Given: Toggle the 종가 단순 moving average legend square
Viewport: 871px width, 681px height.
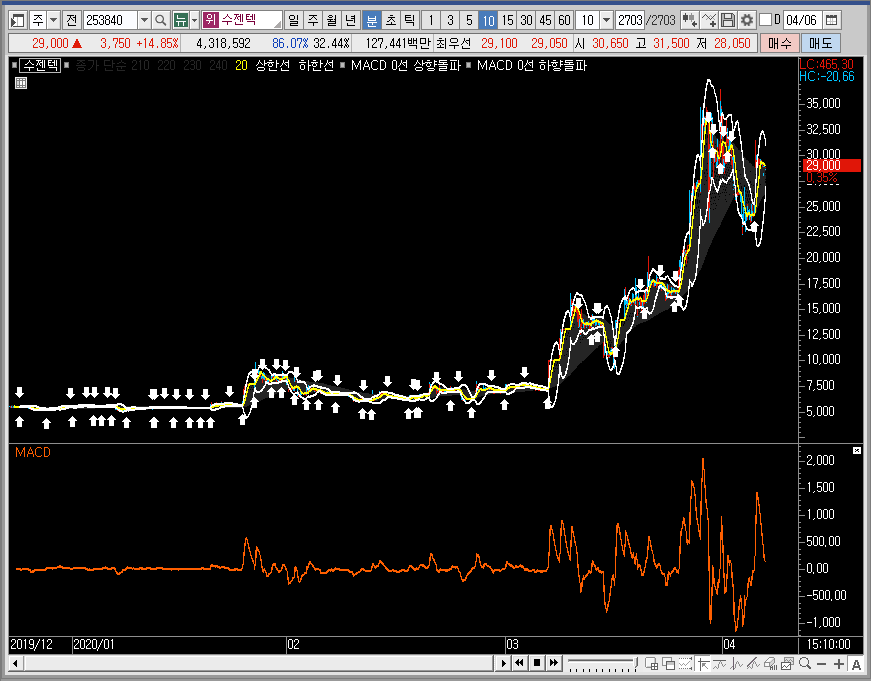Looking at the screenshot, I should tap(67, 66).
